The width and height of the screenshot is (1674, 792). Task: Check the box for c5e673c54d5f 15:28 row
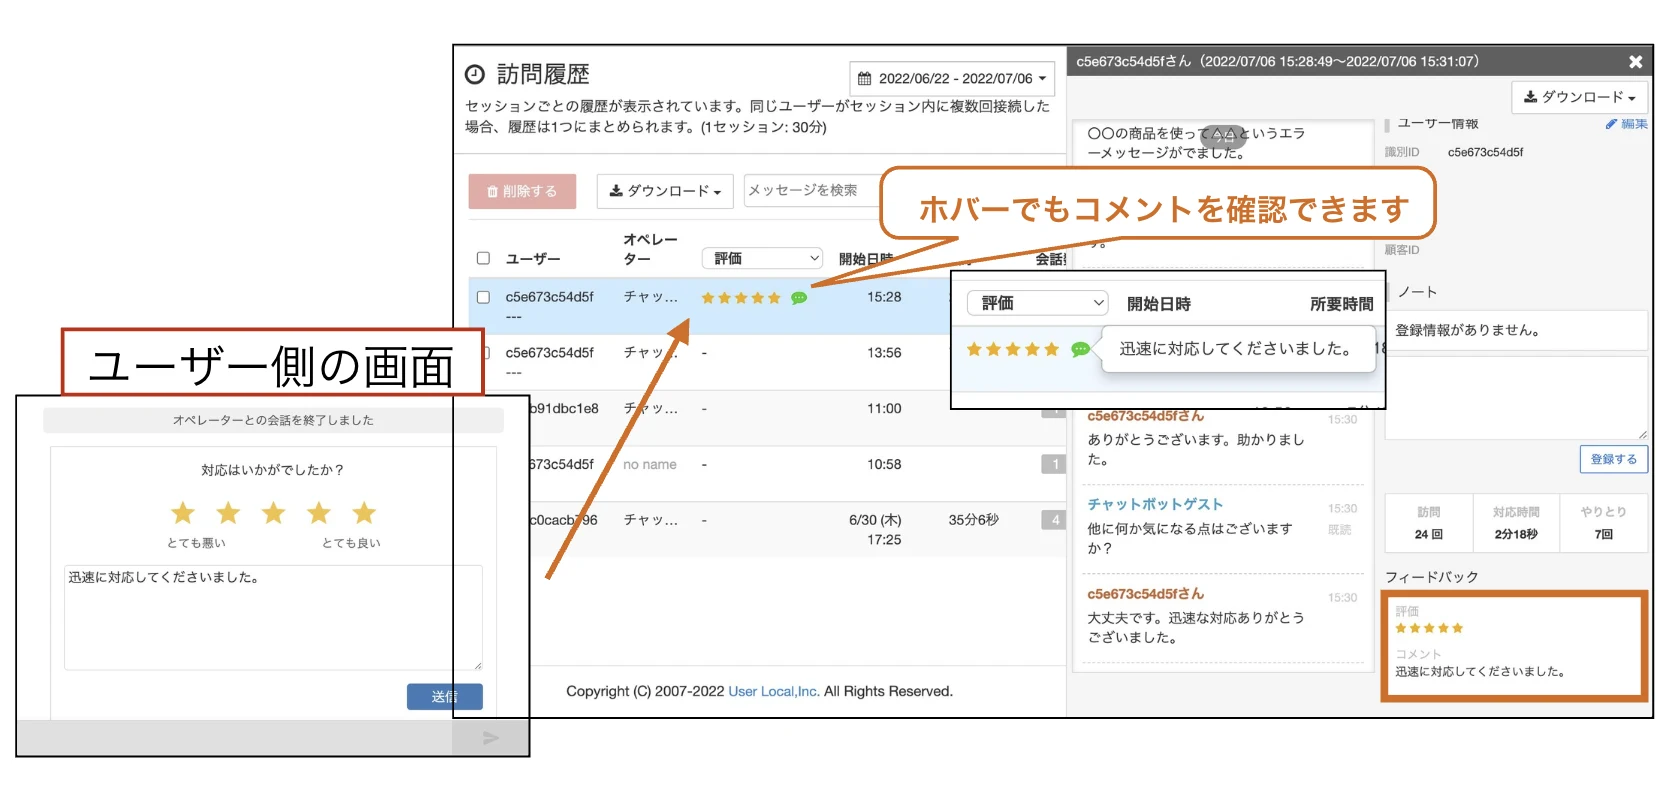click(483, 297)
